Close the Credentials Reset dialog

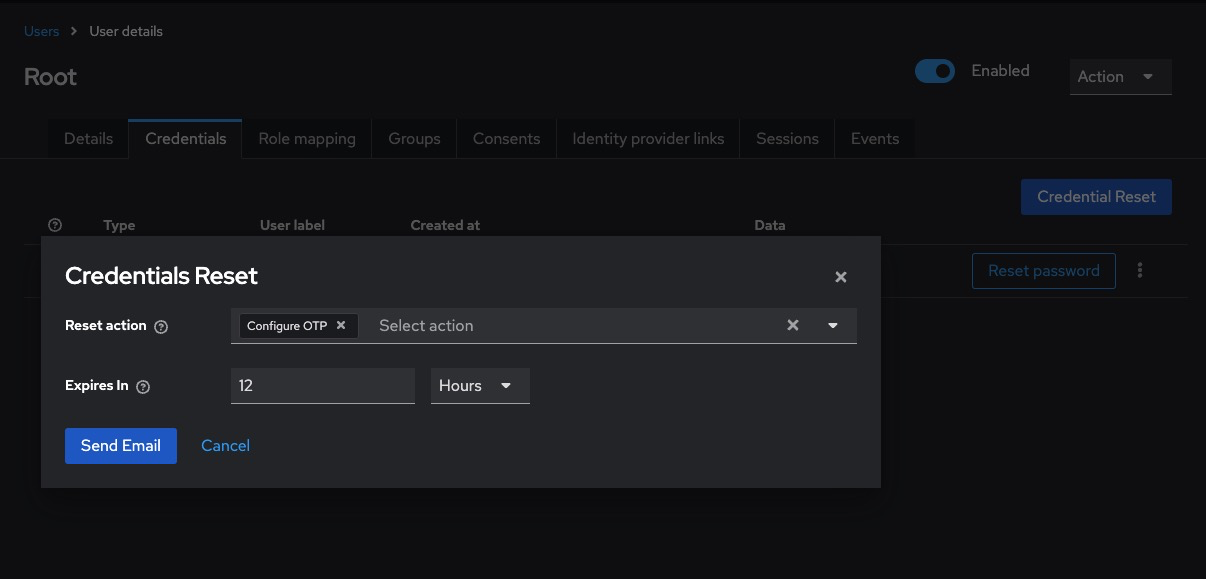[840, 277]
